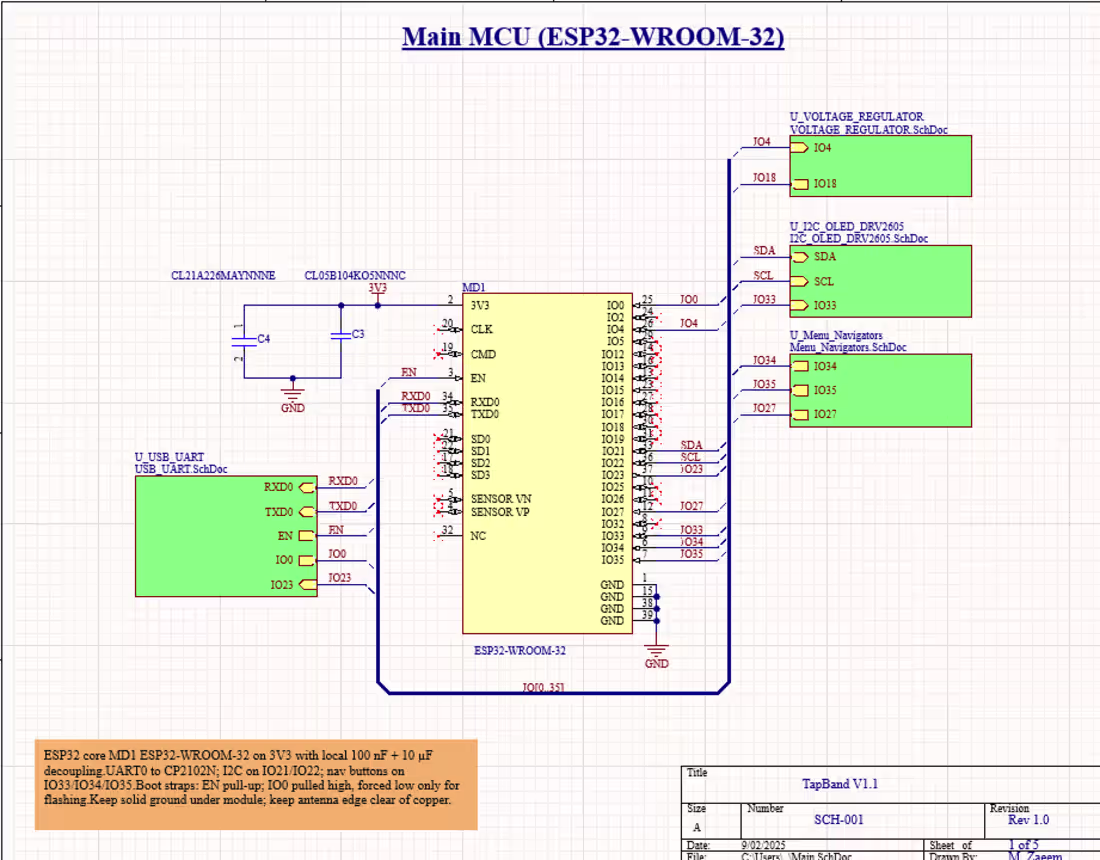Select the orange design note text box
The height and width of the screenshot is (860, 1100).
click(256, 785)
